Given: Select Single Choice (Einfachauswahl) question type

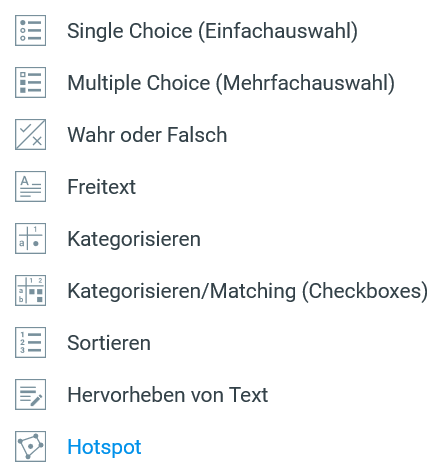Looking at the screenshot, I should coord(212,31).
